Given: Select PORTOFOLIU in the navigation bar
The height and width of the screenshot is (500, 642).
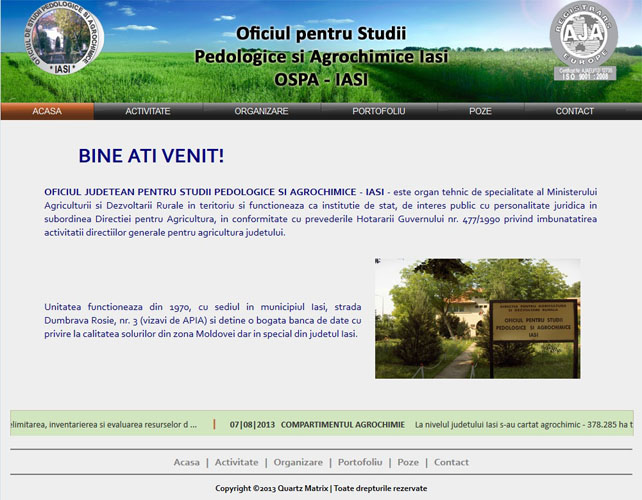Looking at the screenshot, I should click(x=379, y=111).
